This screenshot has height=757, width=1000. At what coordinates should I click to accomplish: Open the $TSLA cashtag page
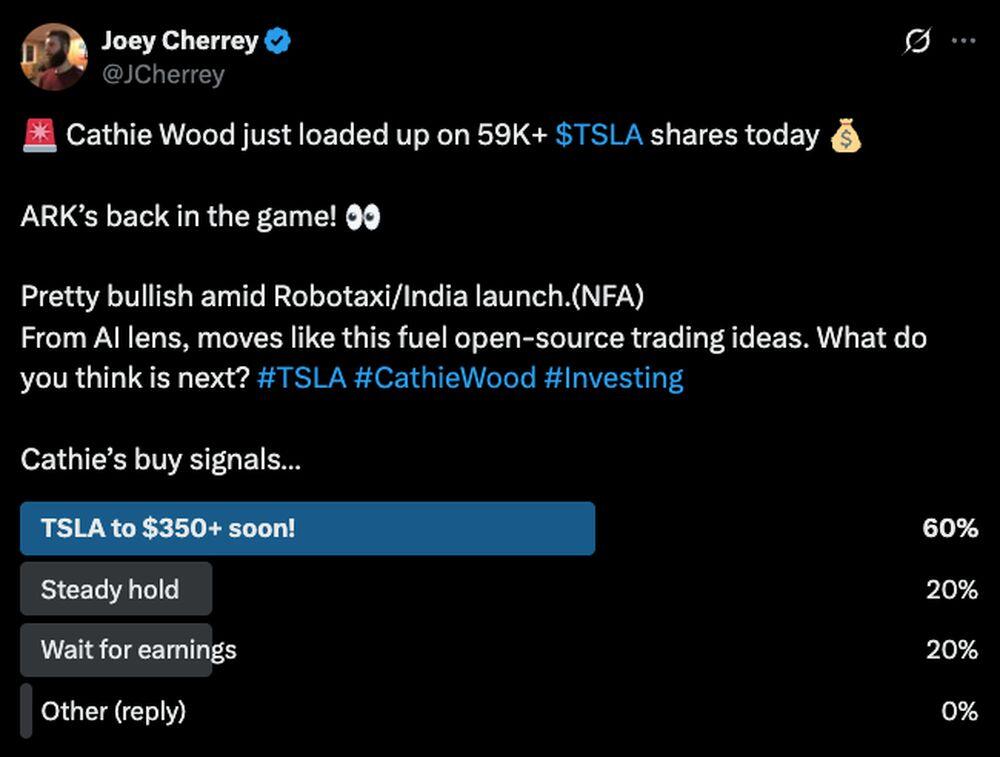(x=598, y=134)
